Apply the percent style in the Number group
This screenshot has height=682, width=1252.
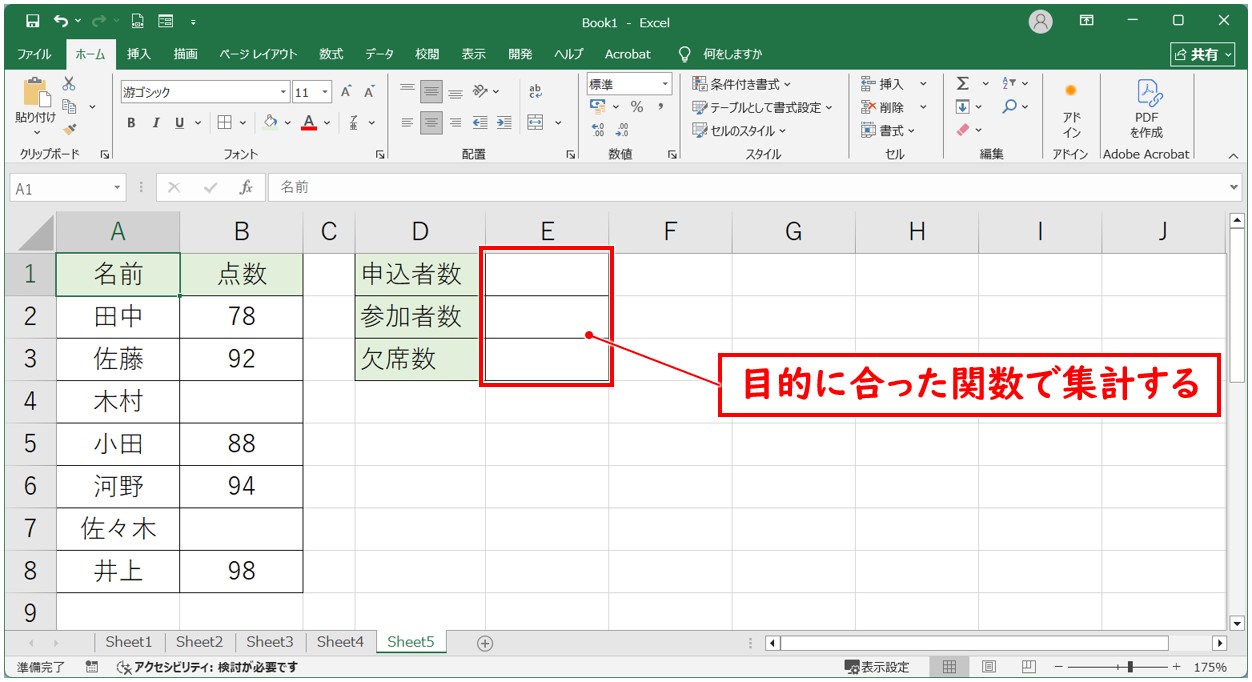[635, 107]
